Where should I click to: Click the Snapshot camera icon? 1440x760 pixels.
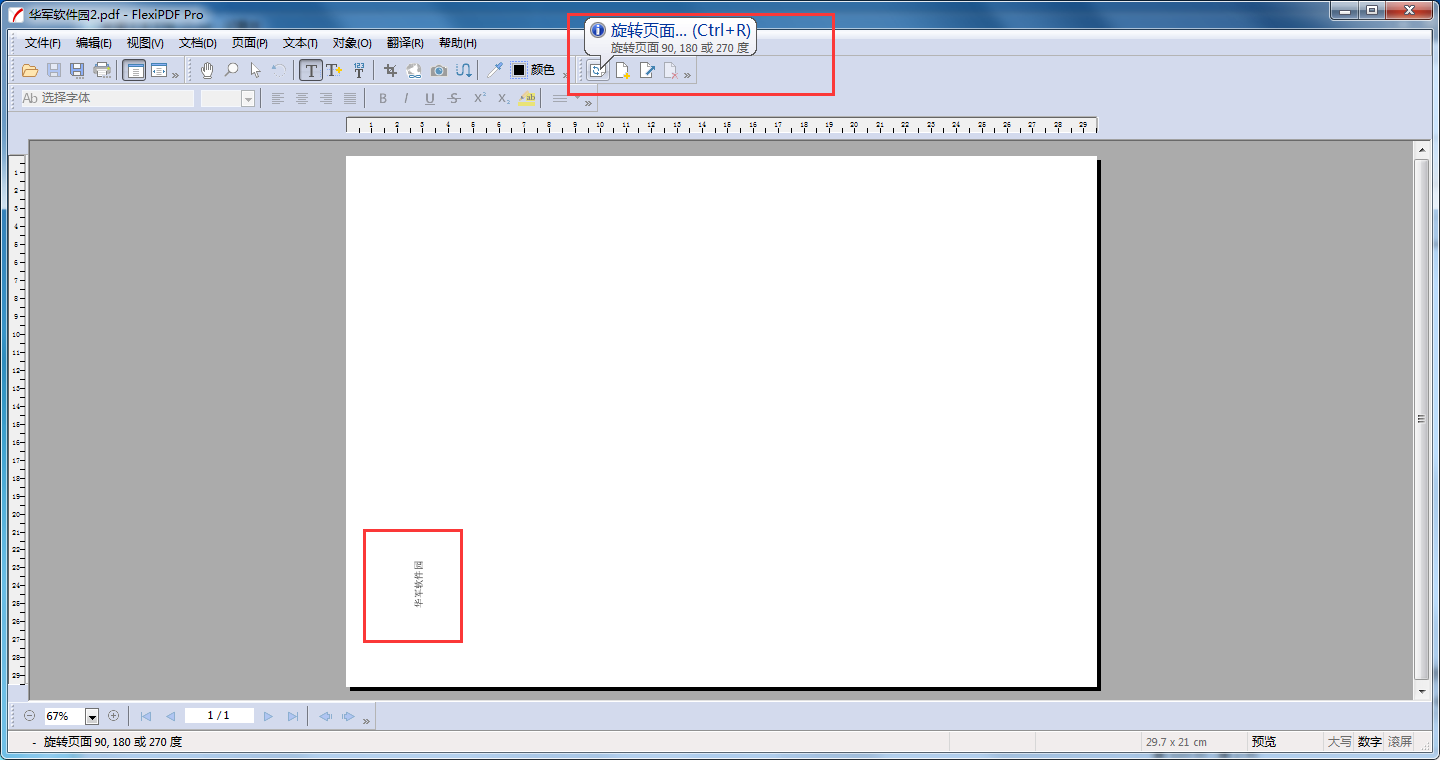pos(439,70)
